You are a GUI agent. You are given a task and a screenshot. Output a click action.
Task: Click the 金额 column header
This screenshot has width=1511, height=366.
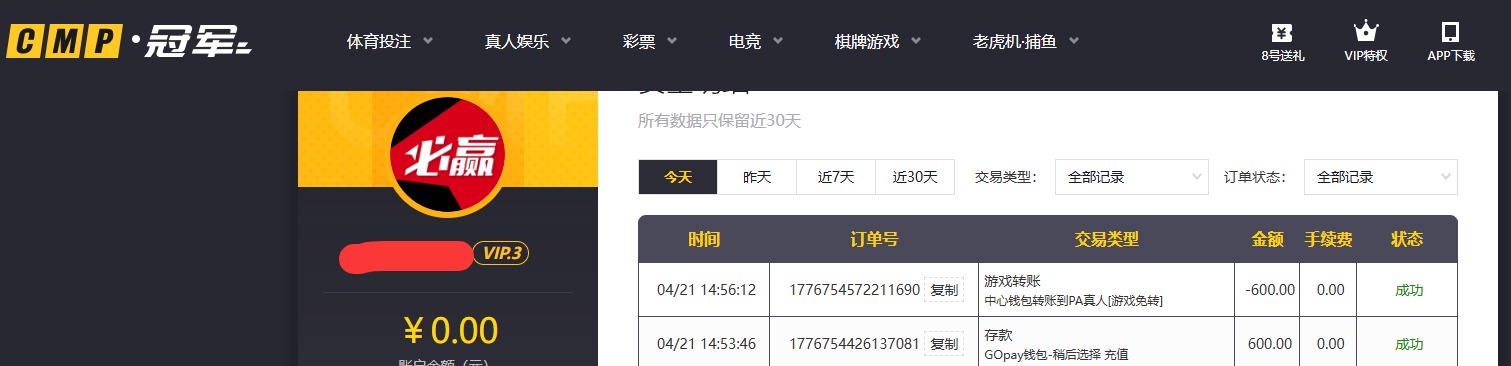1268,240
